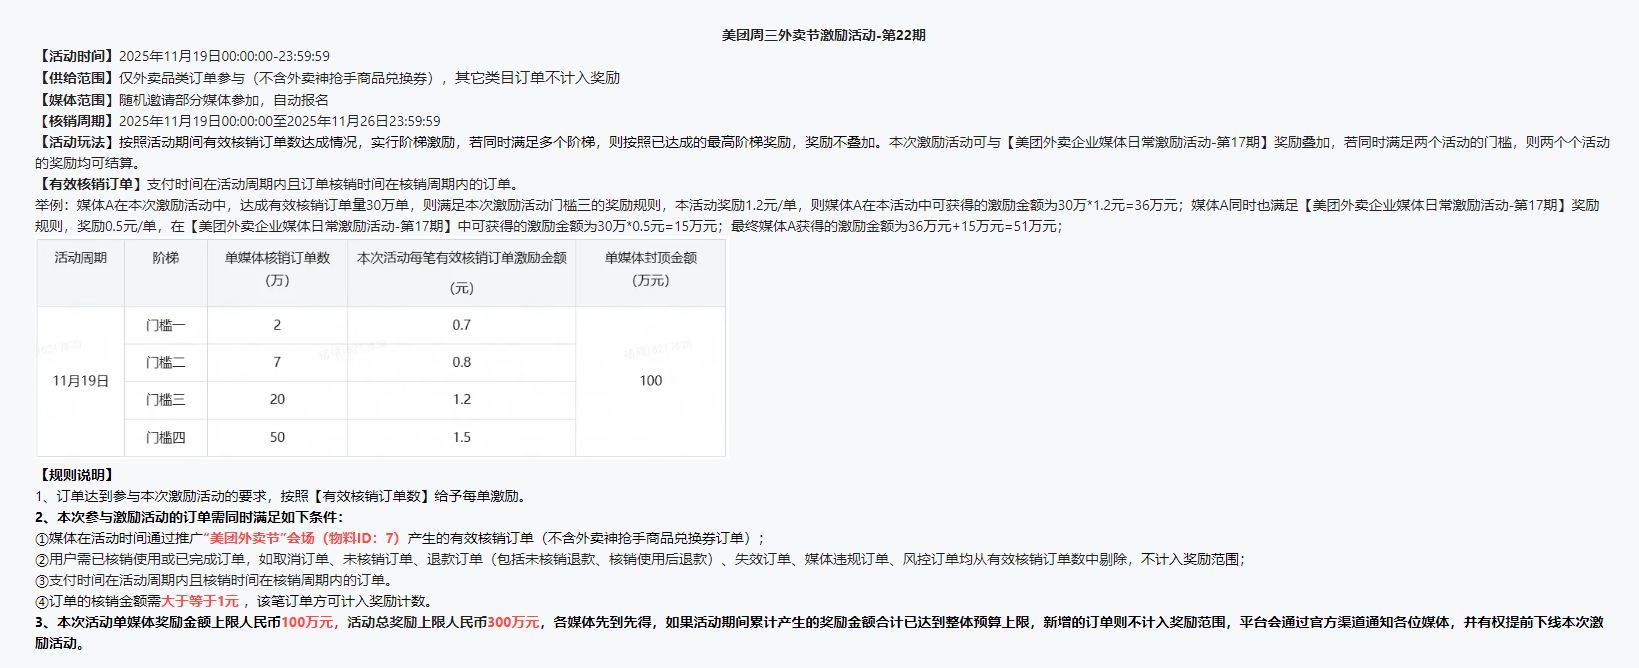Select the 【供给范围】 heading text

coord(76,78)
